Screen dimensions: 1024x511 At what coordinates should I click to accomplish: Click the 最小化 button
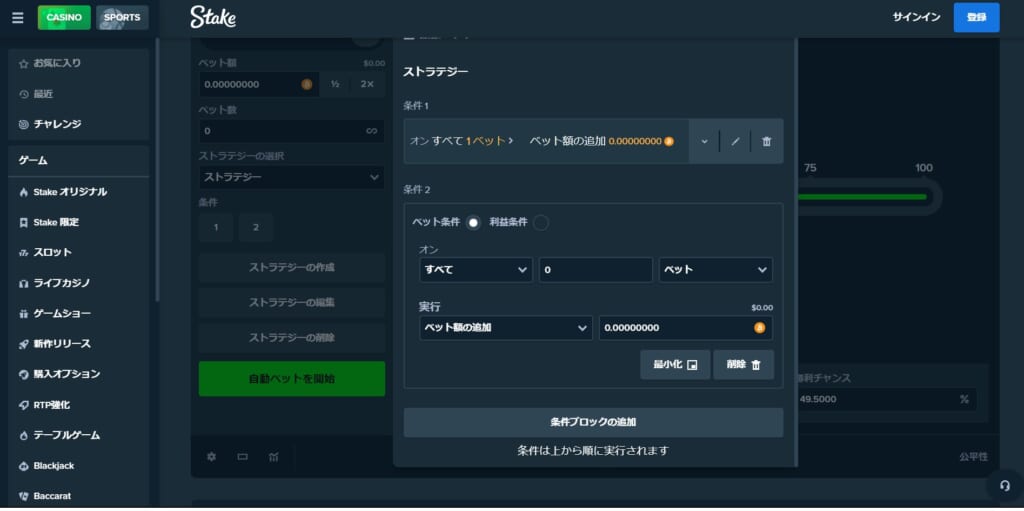[x=675, y=365]
